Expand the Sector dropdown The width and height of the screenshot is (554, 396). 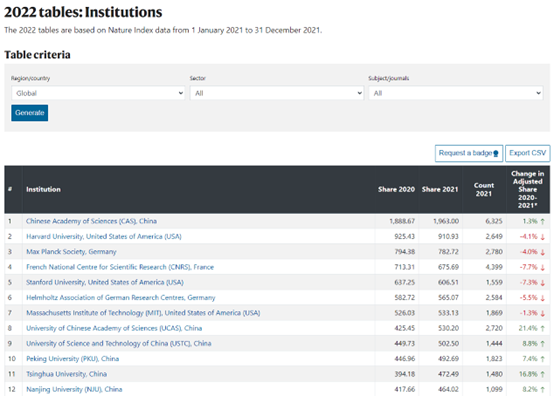pyautogui.click(x=277, y=93)
